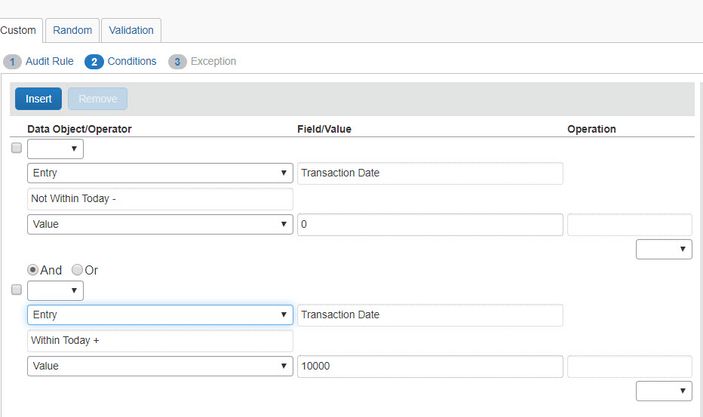Switch to the Validation tab
The image size is (703, 417).
coord(131,30)
